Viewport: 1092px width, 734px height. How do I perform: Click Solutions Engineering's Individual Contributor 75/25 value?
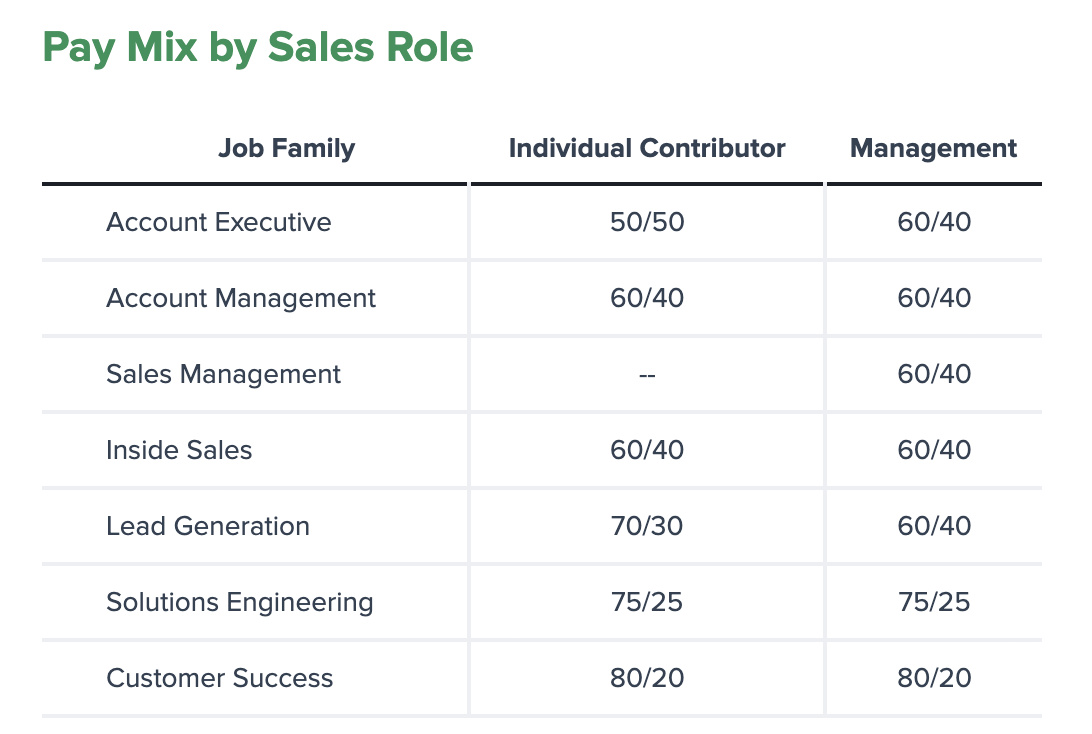(647, 602)
